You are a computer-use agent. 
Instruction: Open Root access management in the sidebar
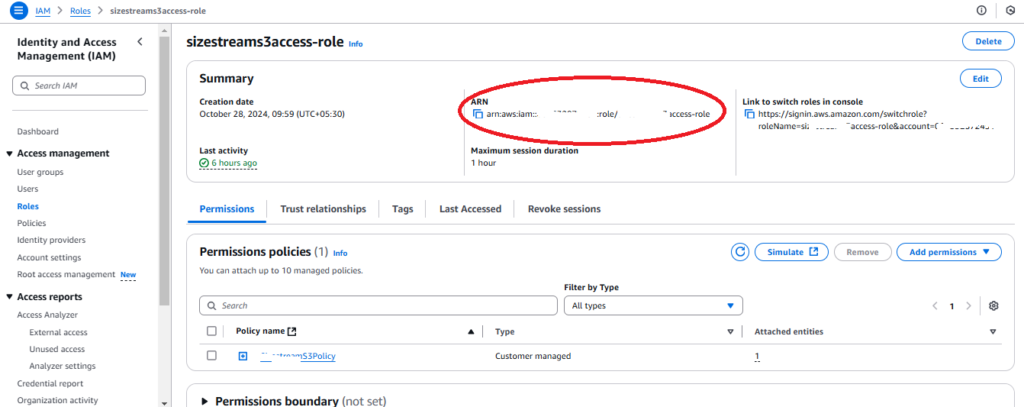pos(66,274)
